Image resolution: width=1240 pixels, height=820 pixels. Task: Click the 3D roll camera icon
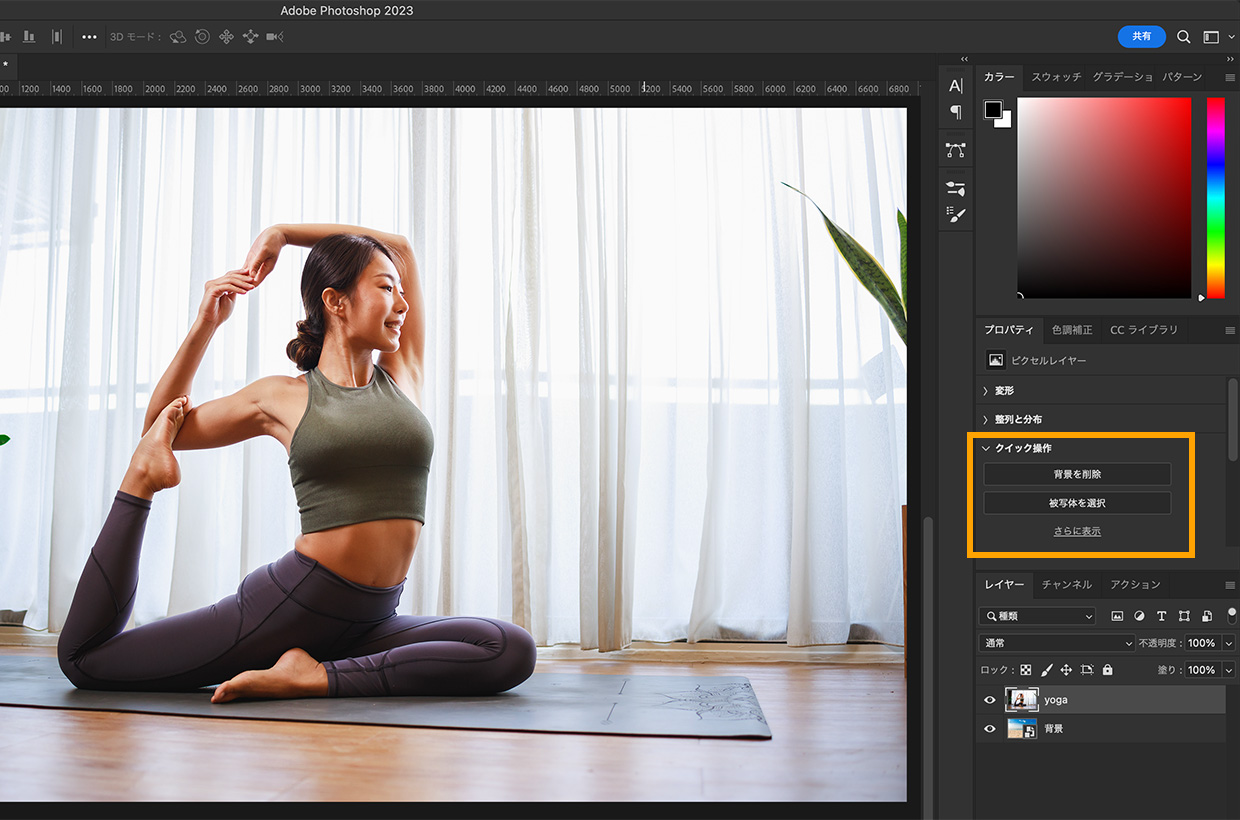click(x=202, y=37)
